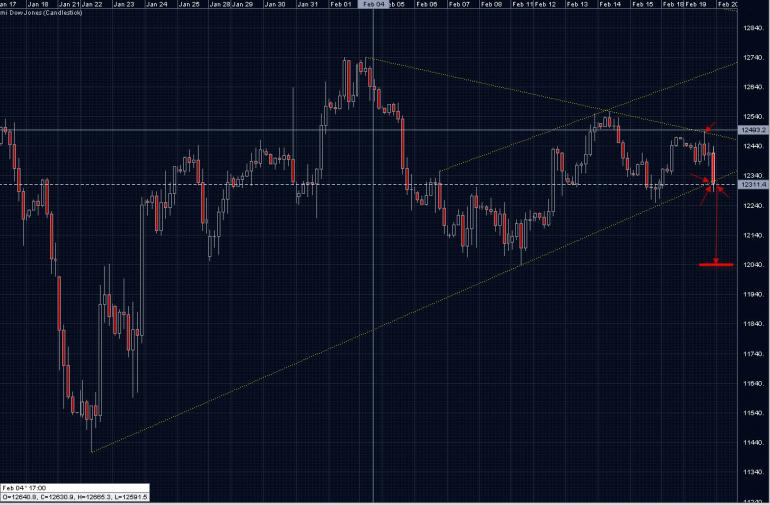Click the 12040 price scale tick

click(753, 265)
